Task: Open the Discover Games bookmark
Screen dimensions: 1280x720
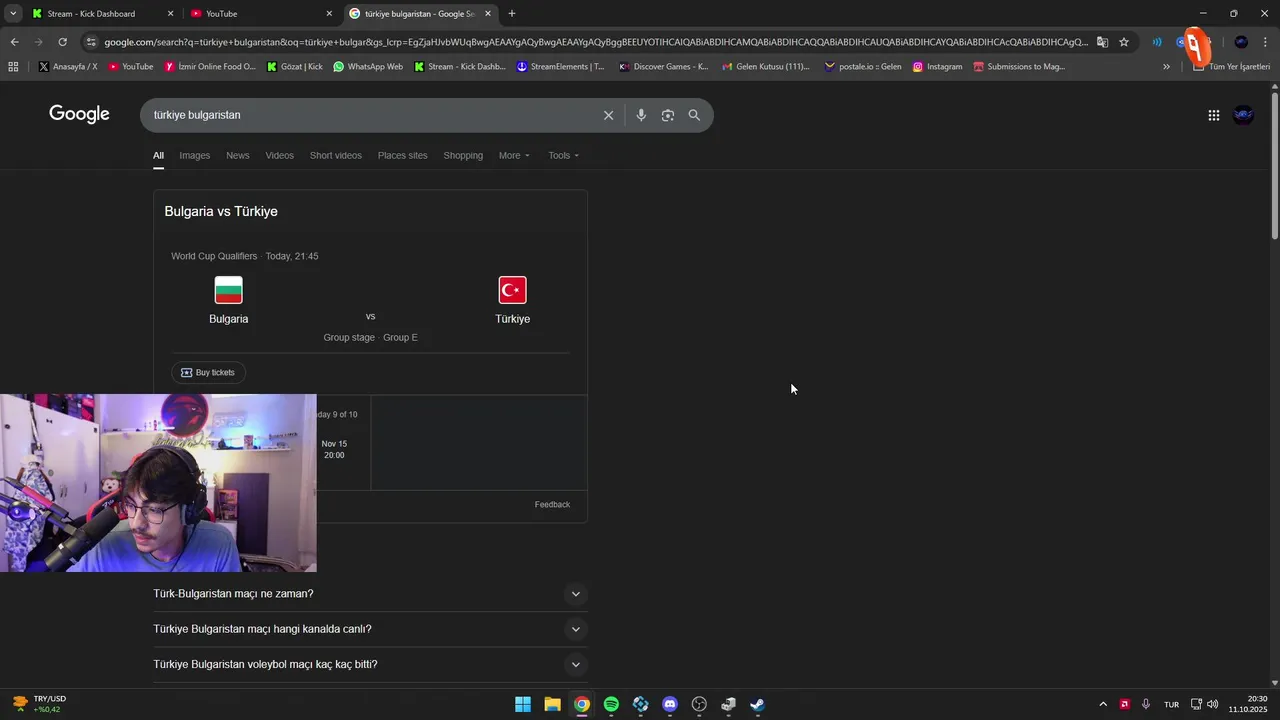Action: pyautogui.click(x=663, y=67)
